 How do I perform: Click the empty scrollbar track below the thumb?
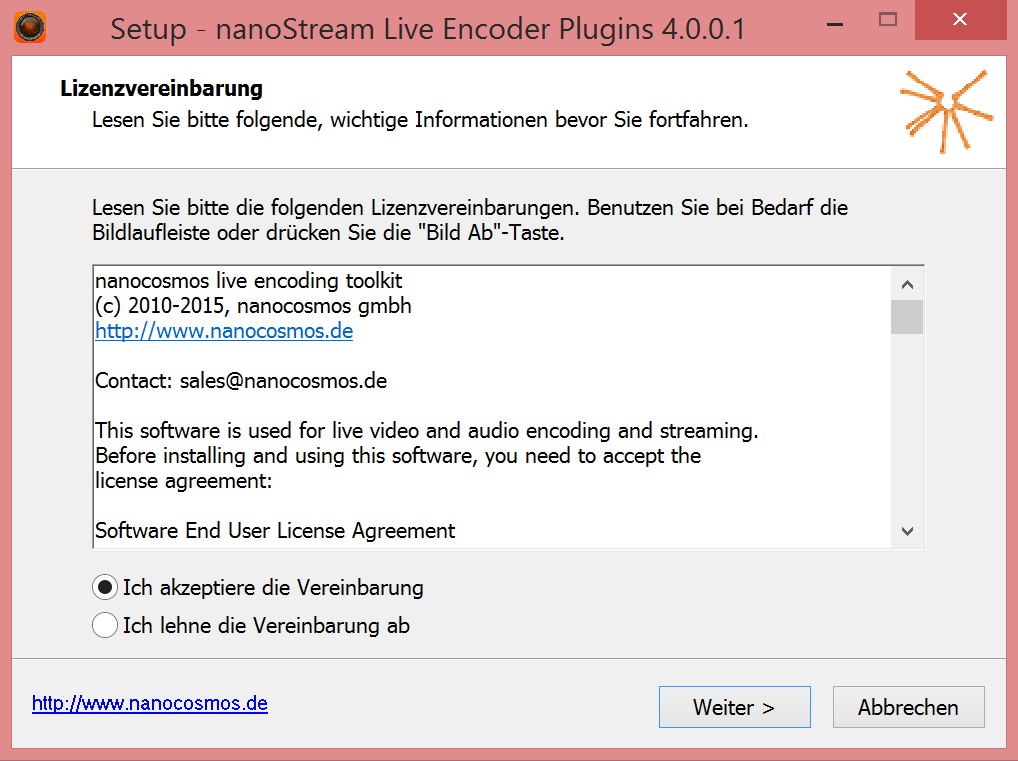[907, 430]
